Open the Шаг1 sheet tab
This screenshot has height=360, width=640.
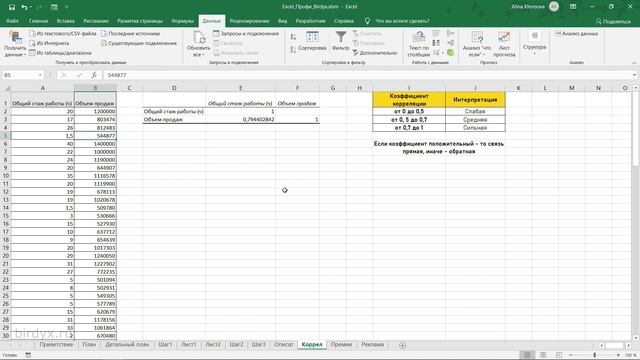pyautogui.click(x=165, y=345)
